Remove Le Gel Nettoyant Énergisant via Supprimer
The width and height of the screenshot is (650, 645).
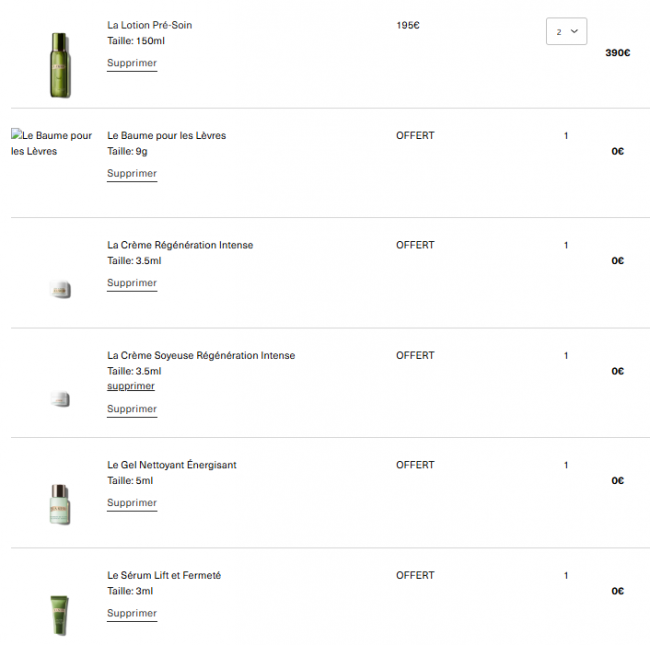point(132,503)
